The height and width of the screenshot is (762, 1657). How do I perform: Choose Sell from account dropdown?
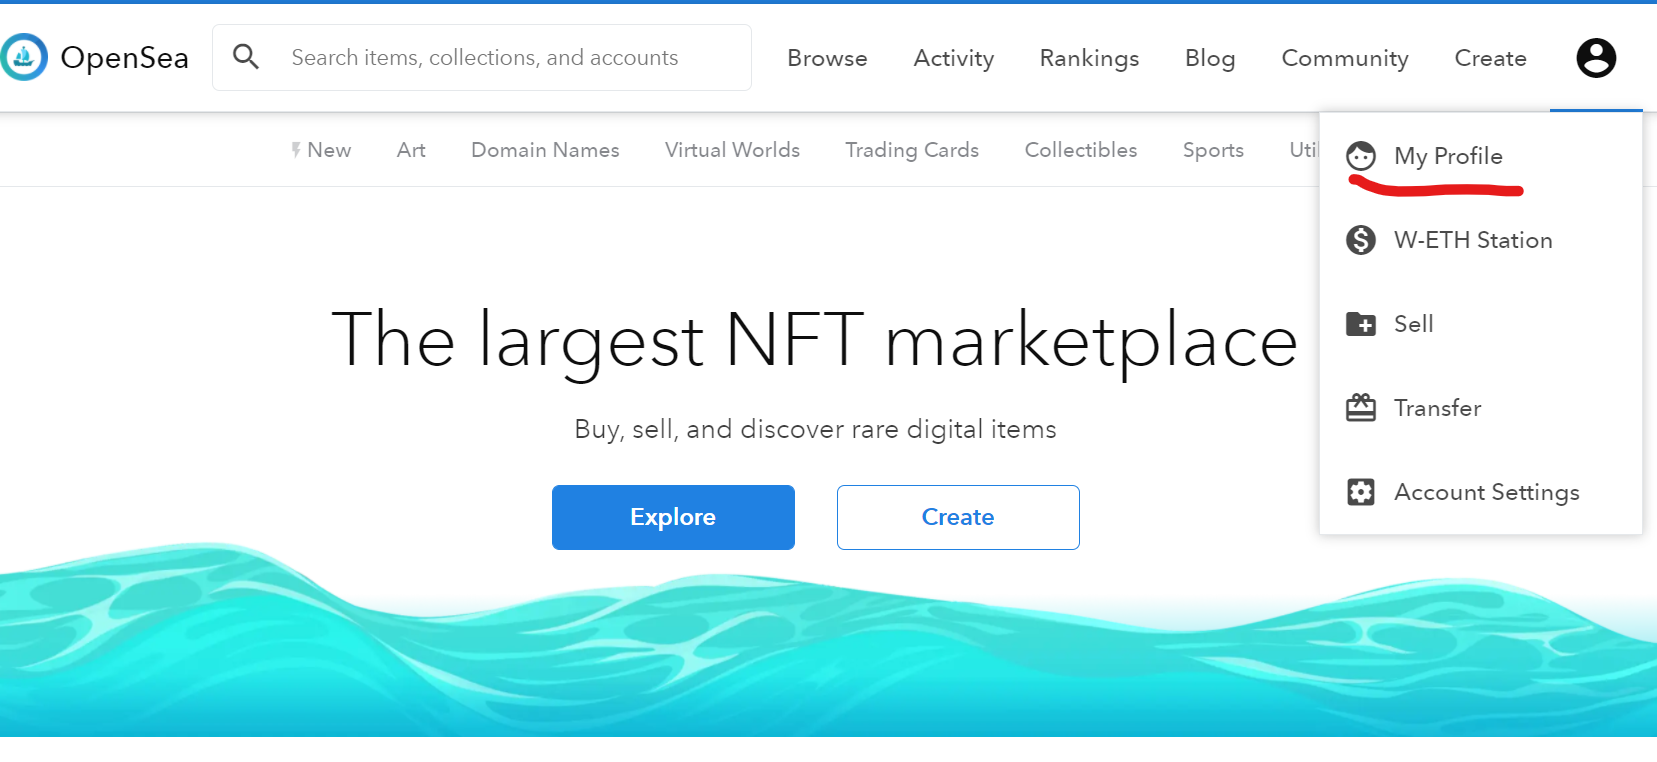1481,324
